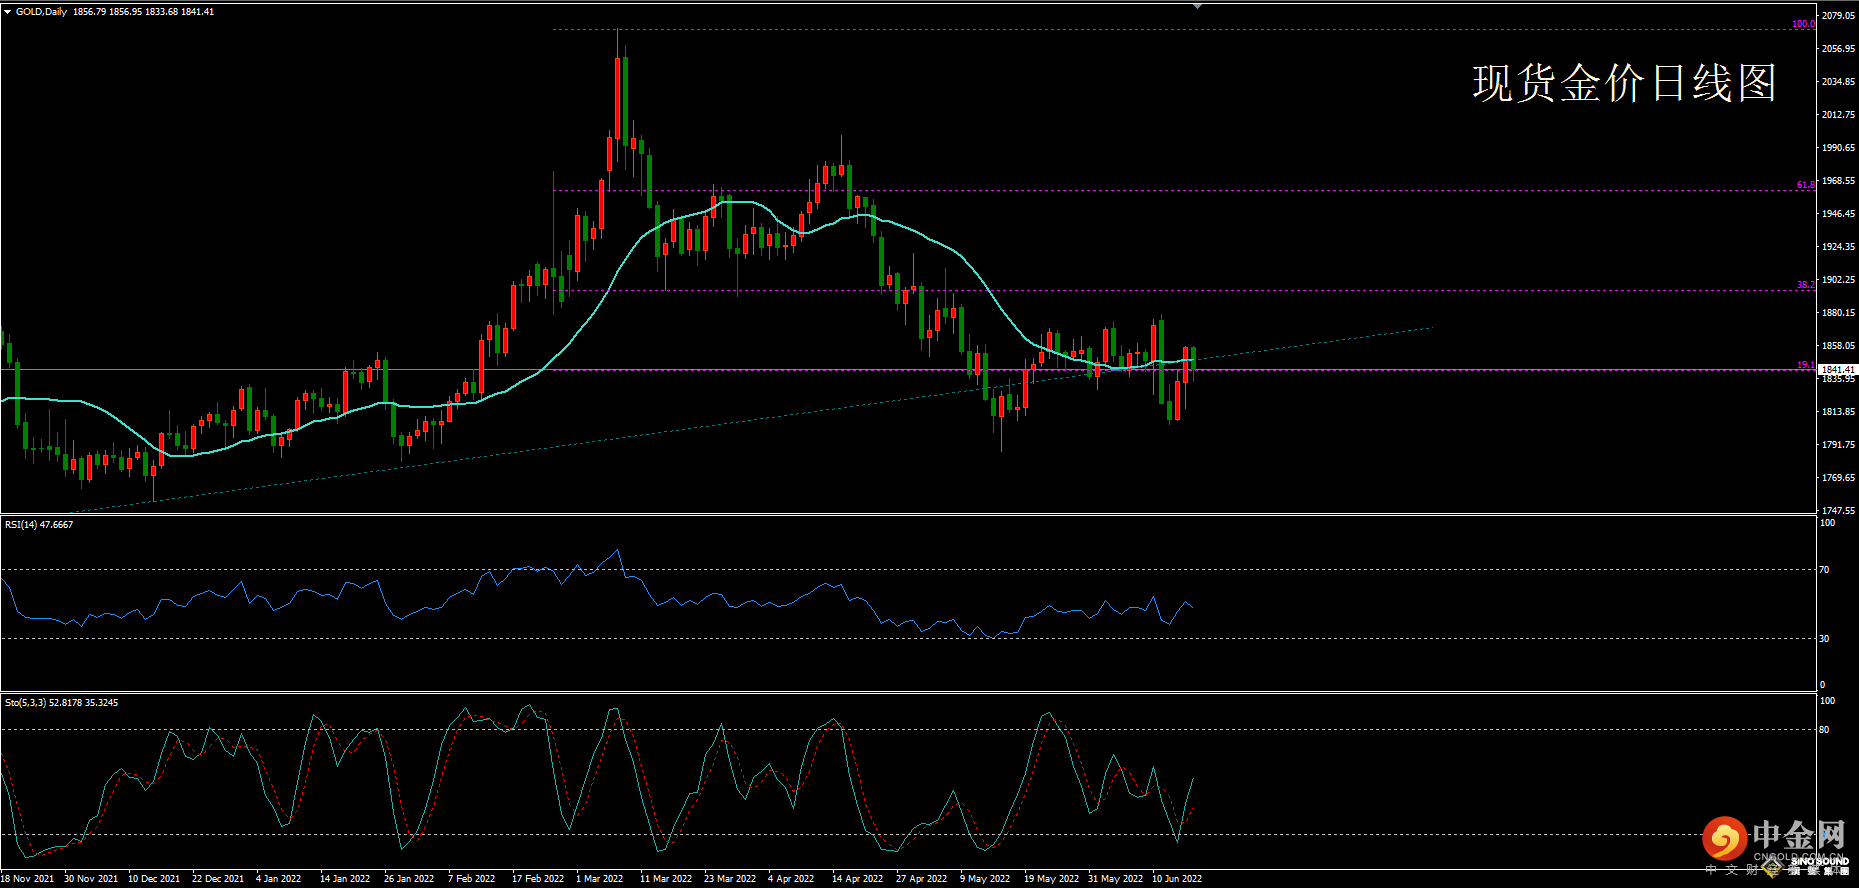Select the 38.2 Fibonacci level label
Screen dimensions: 1859x888
pyautogui.click(x=1805, y=285)
